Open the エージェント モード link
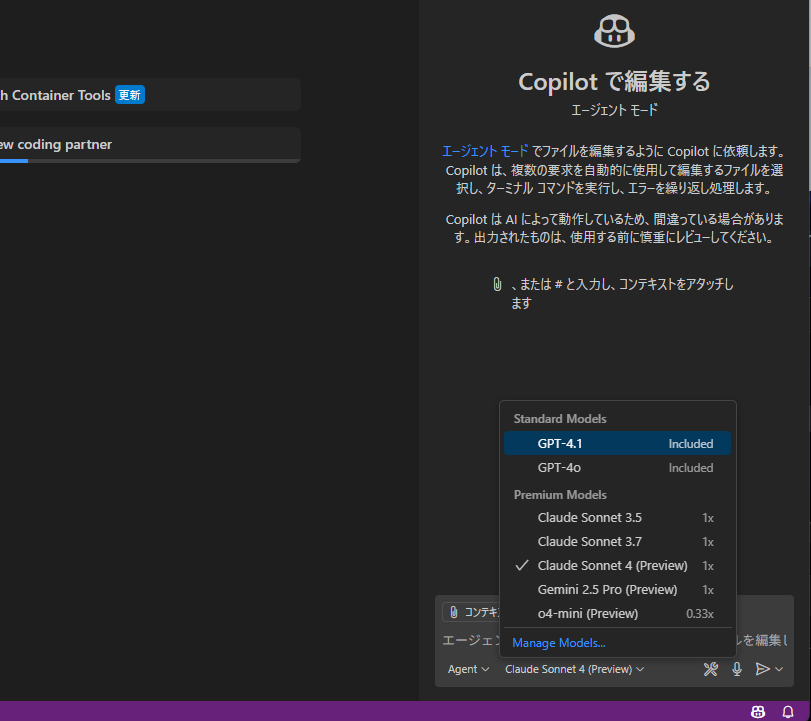Viewport: 811px width, 721px height. tap(485, 151)
